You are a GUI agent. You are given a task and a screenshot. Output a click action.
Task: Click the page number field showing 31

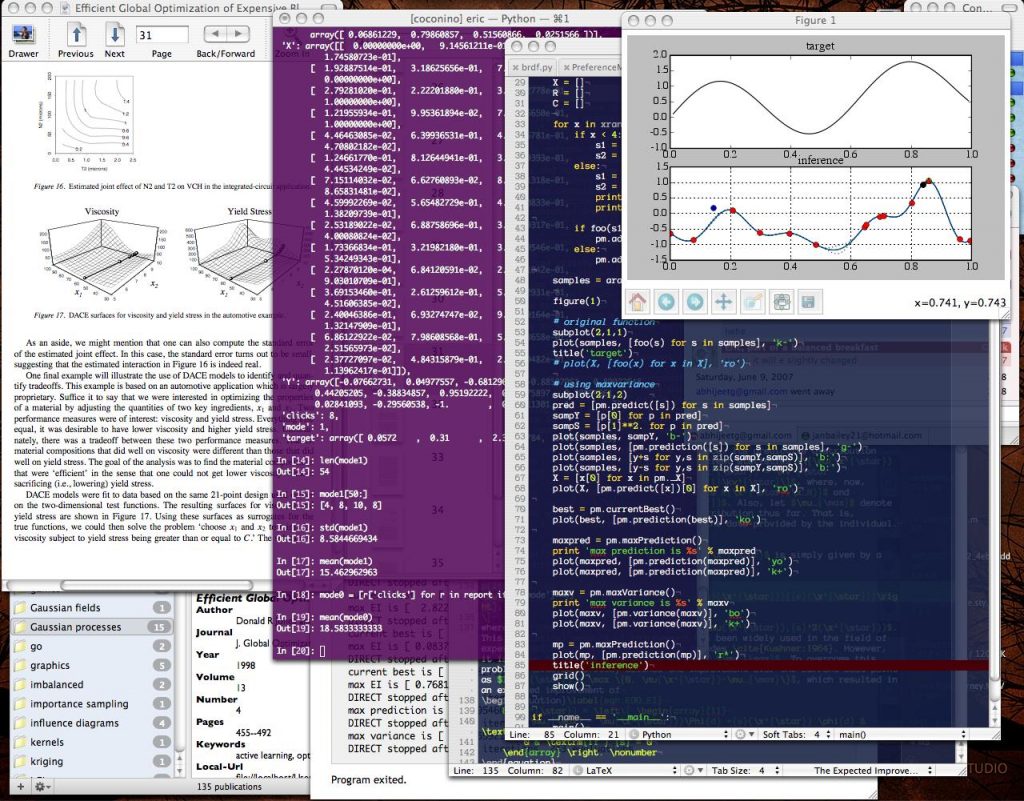[162, 35]
